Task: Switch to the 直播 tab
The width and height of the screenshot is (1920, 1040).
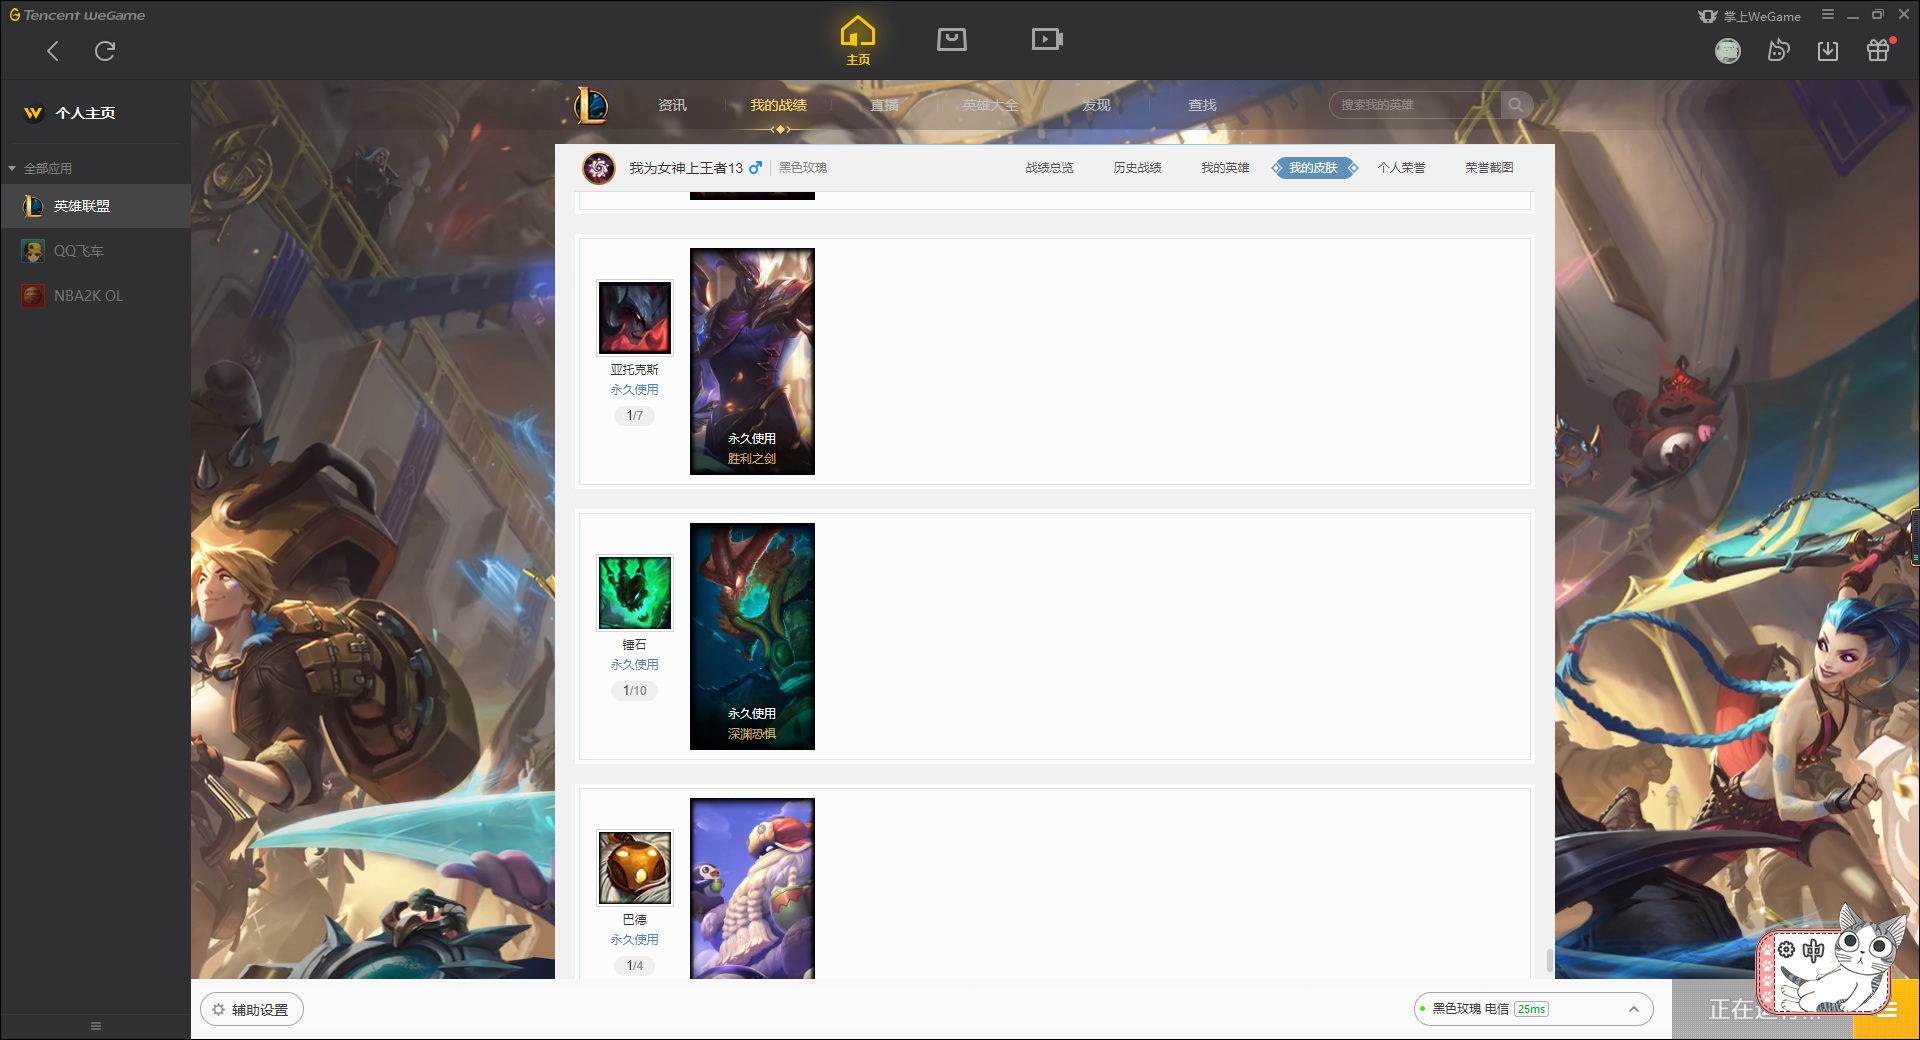Action: click(x=884, y=105)
